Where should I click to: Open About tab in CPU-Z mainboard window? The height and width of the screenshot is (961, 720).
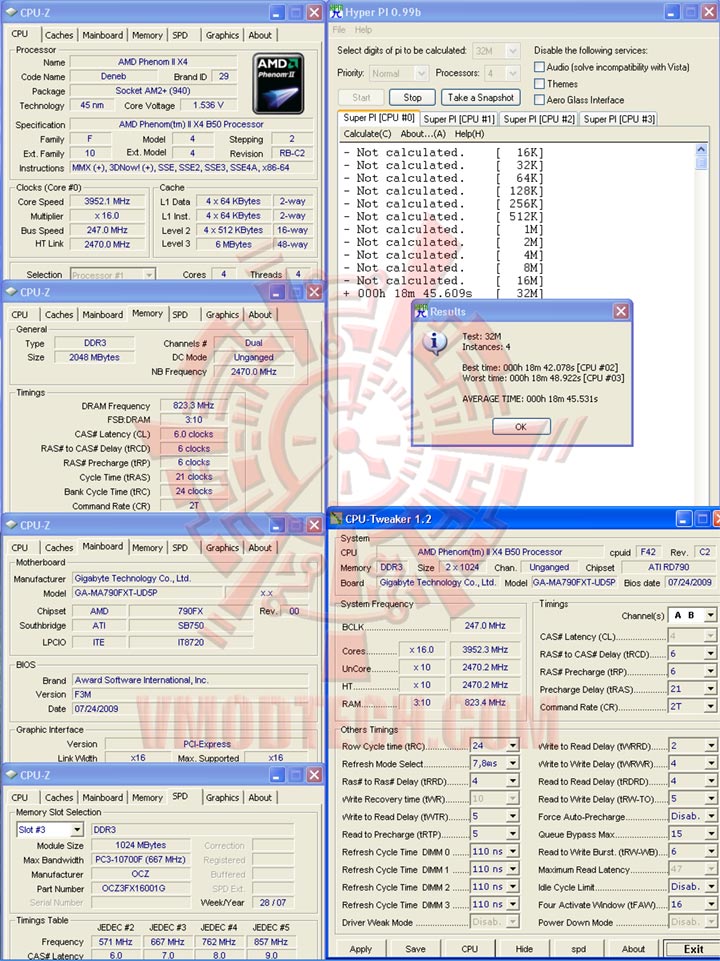pyautogui.click(x=260, y=547)
